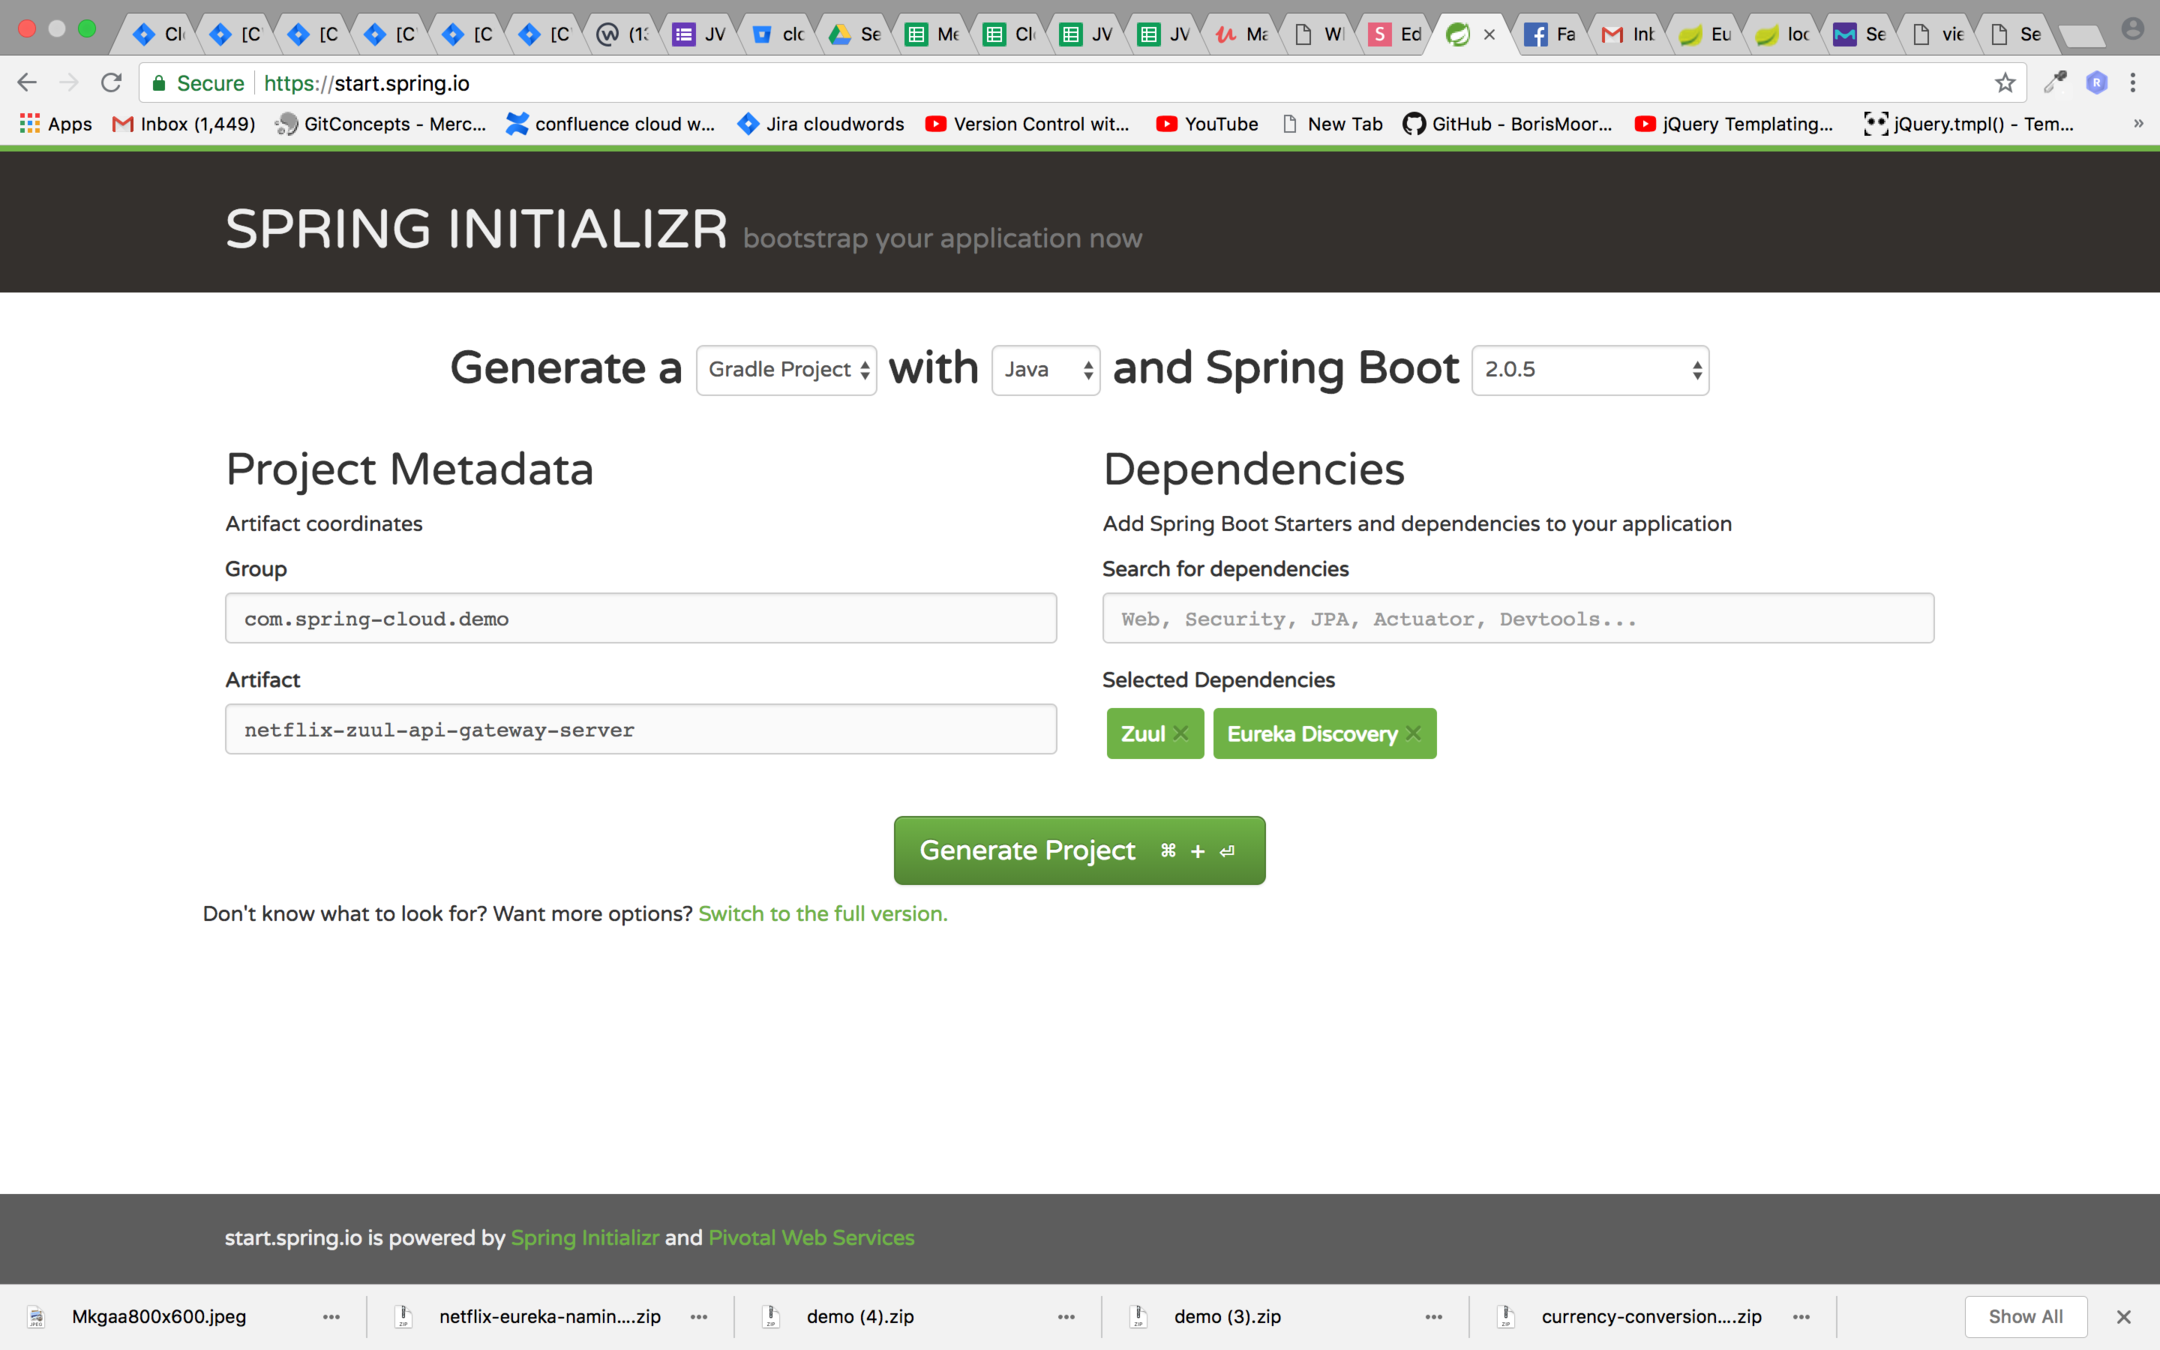The height and width of the screenshot is (1350, 2160).
Task: Click the Artifact text field
Action: [640, 729]
